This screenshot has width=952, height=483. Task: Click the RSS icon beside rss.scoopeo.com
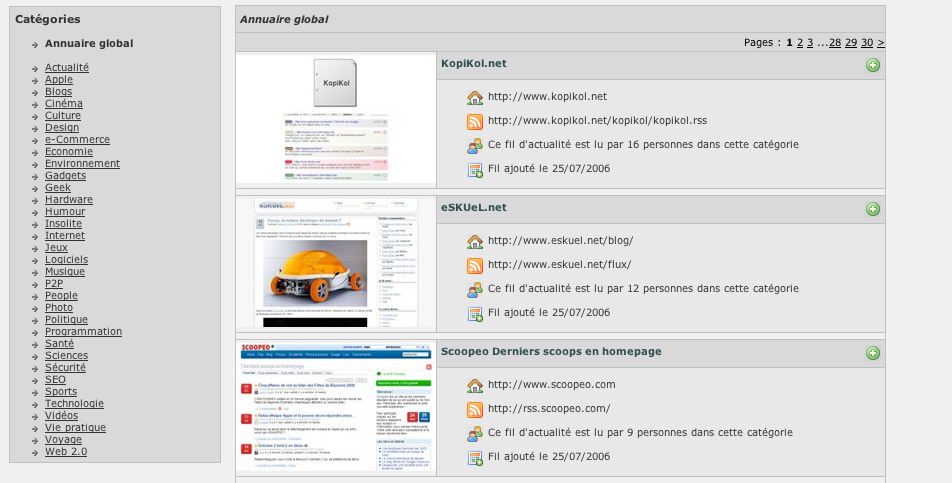click(475, 409)
